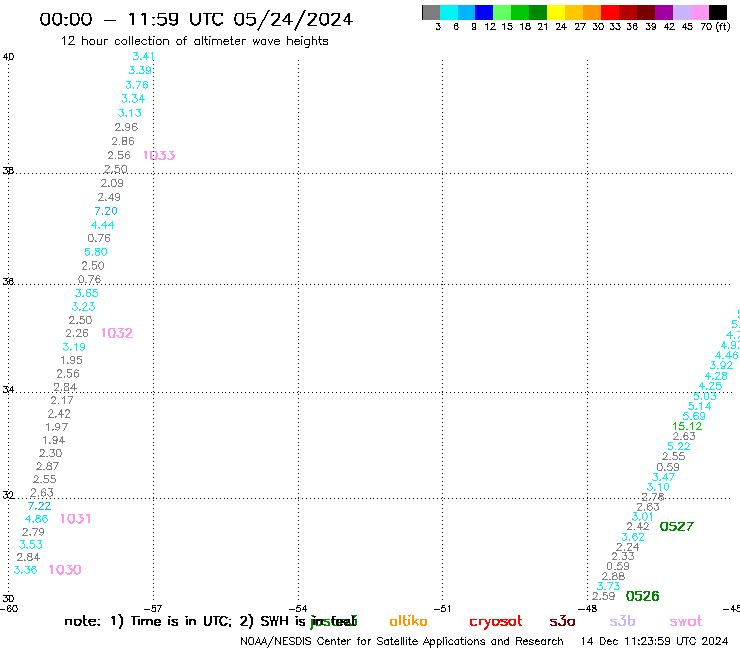740x650 pixels.
Task: Click the cyan value '3.53'
Action: point(31,545)
